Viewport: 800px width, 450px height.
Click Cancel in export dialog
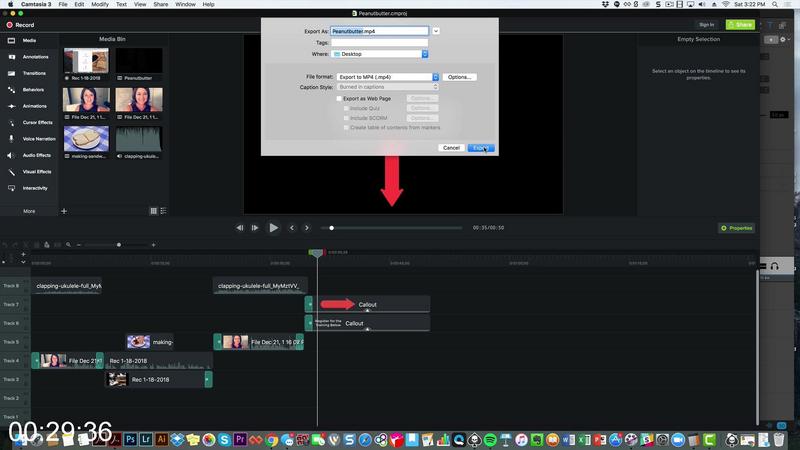pos(451,148)
